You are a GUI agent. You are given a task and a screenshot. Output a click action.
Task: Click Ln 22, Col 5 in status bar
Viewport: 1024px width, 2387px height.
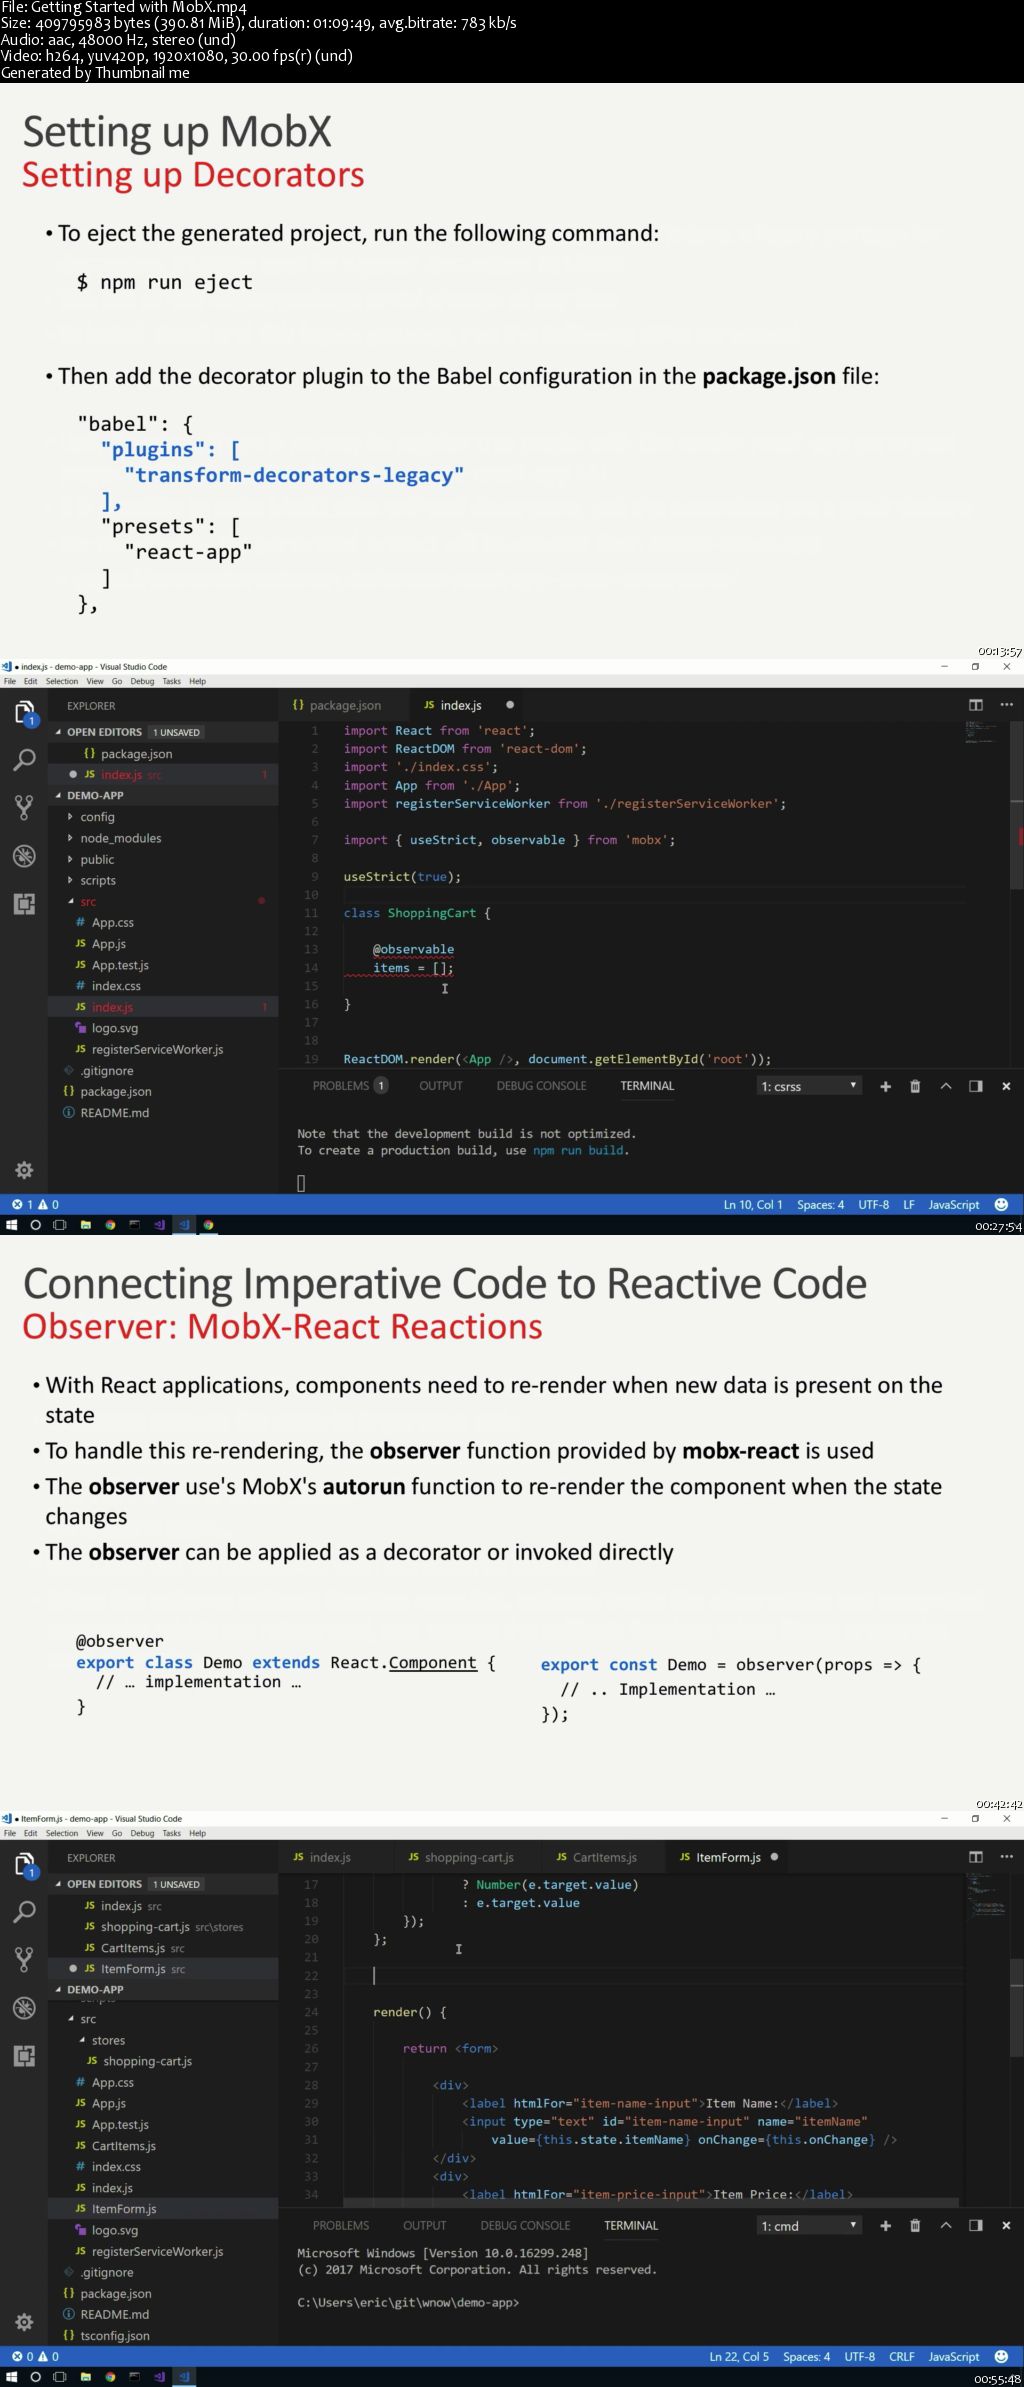[739, 2357]
